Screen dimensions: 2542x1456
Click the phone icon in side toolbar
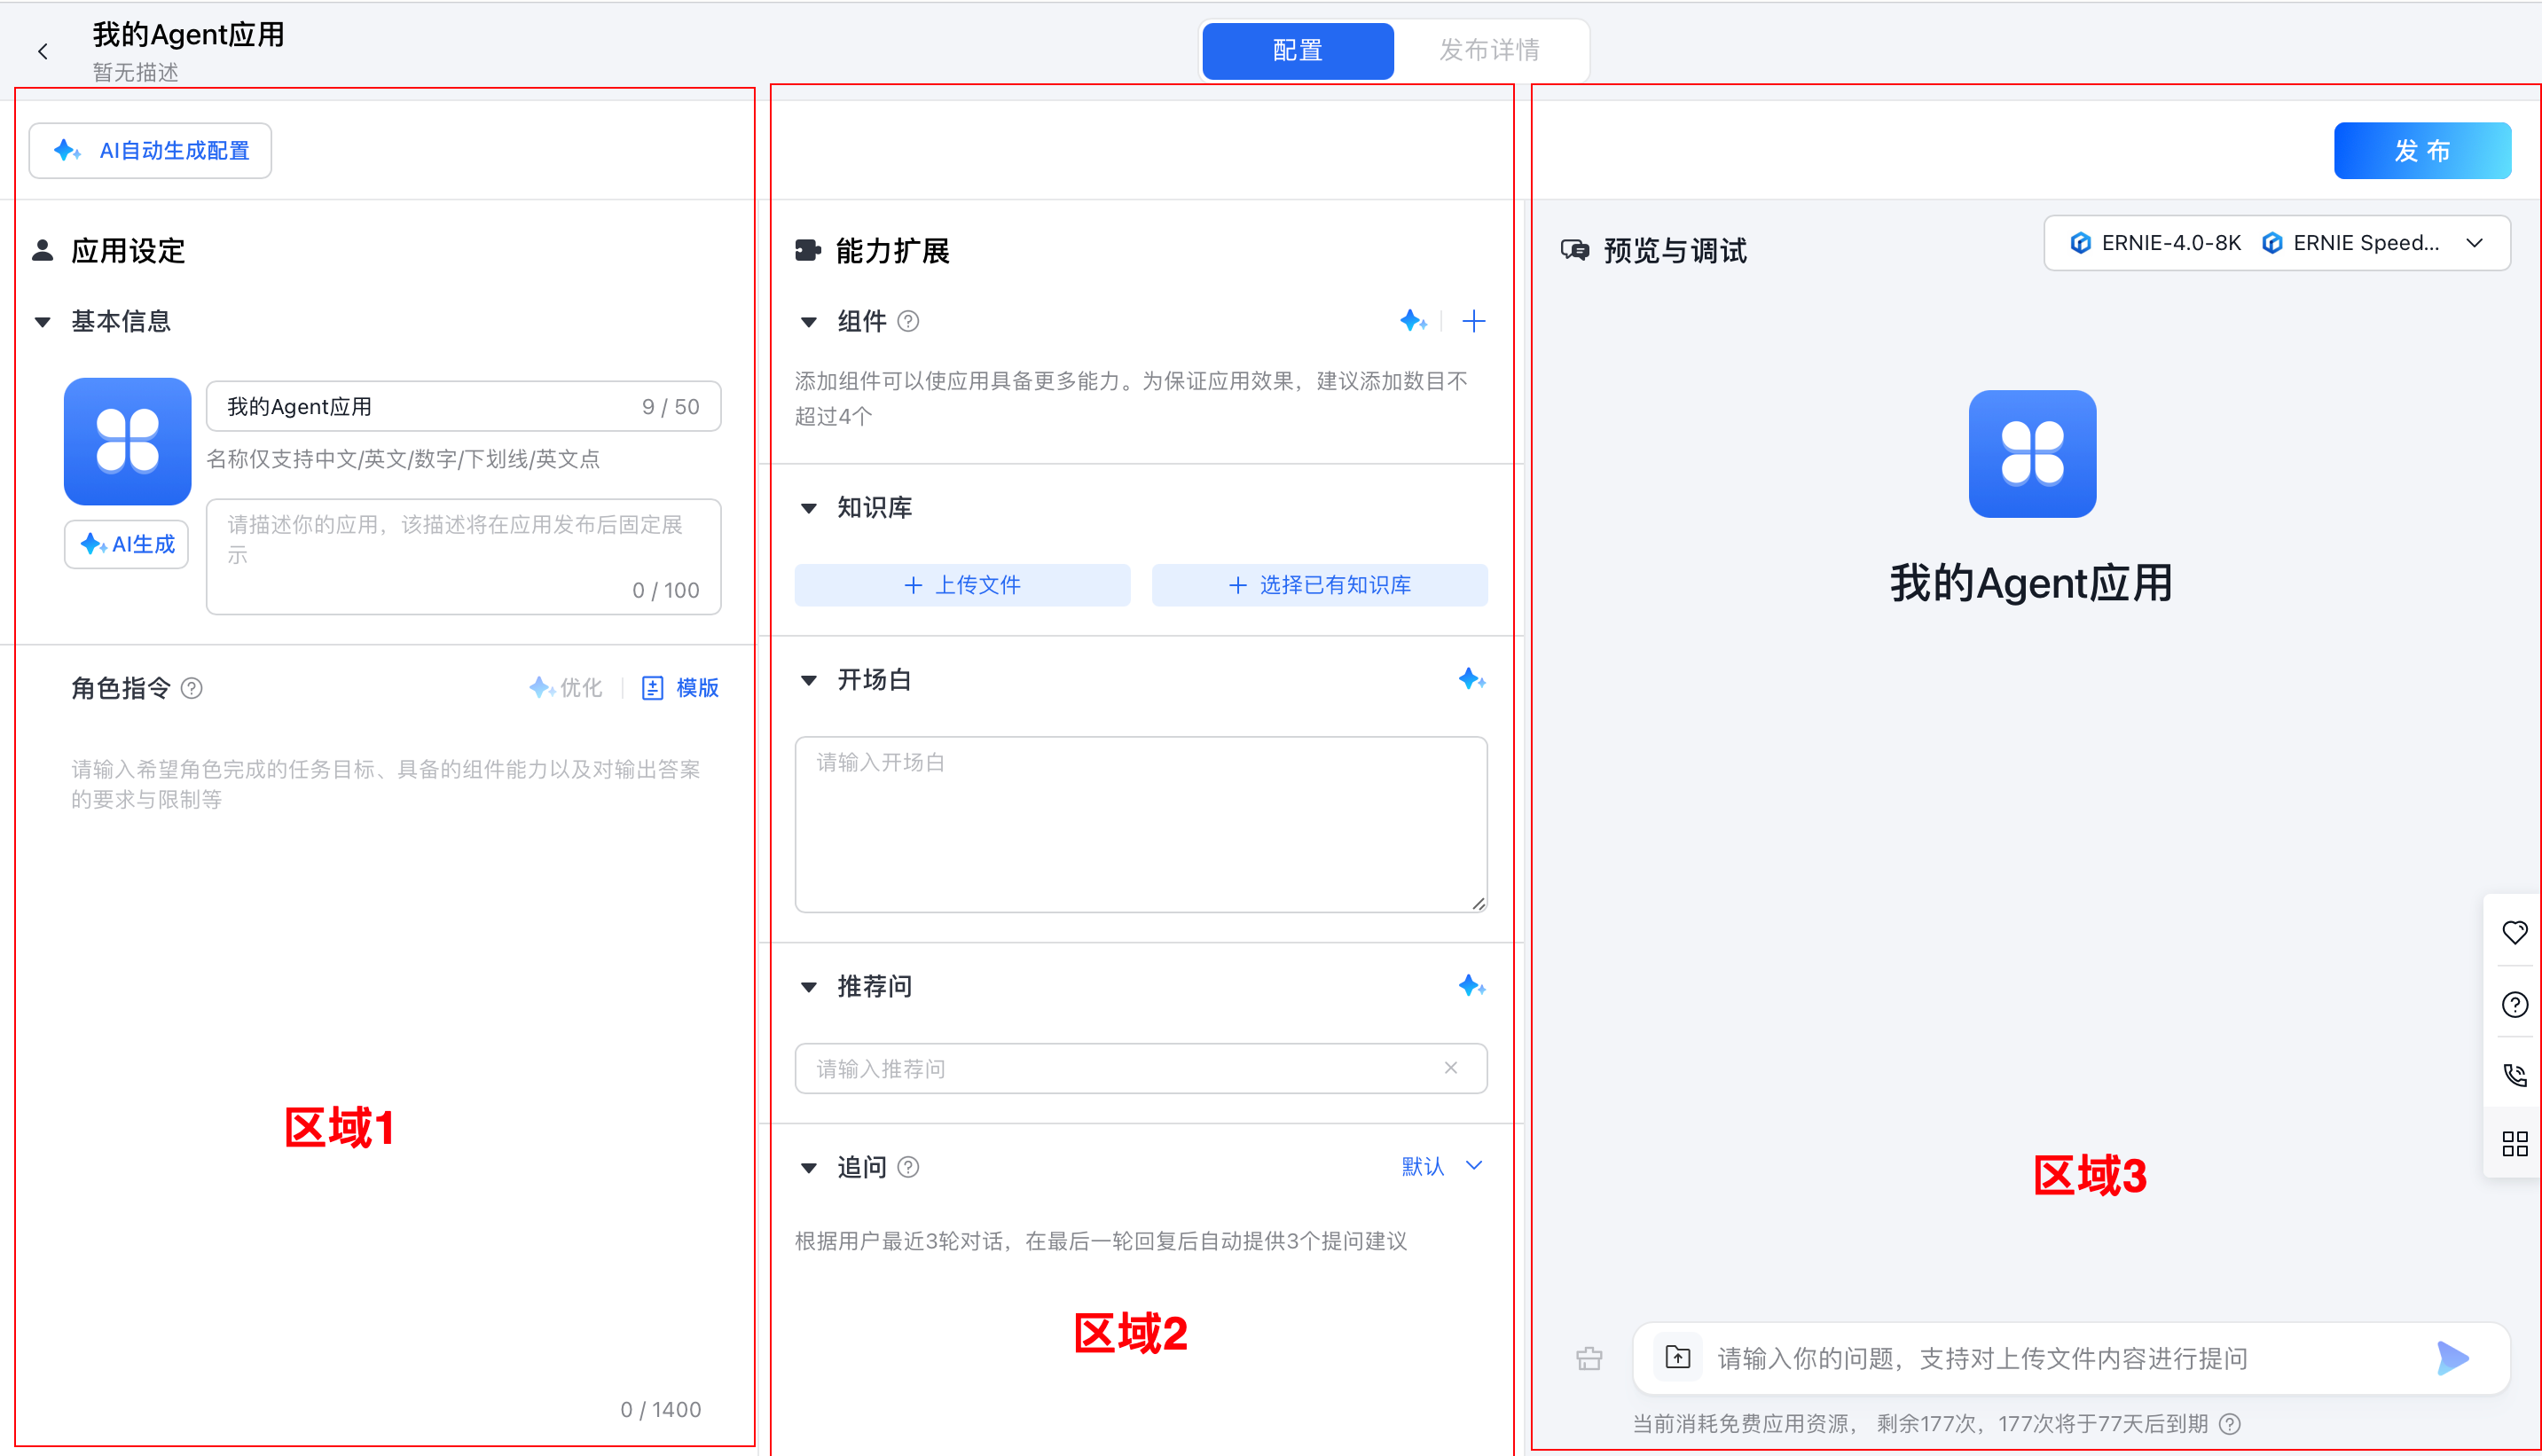pyautogui.click(x=2514, y=1075)
